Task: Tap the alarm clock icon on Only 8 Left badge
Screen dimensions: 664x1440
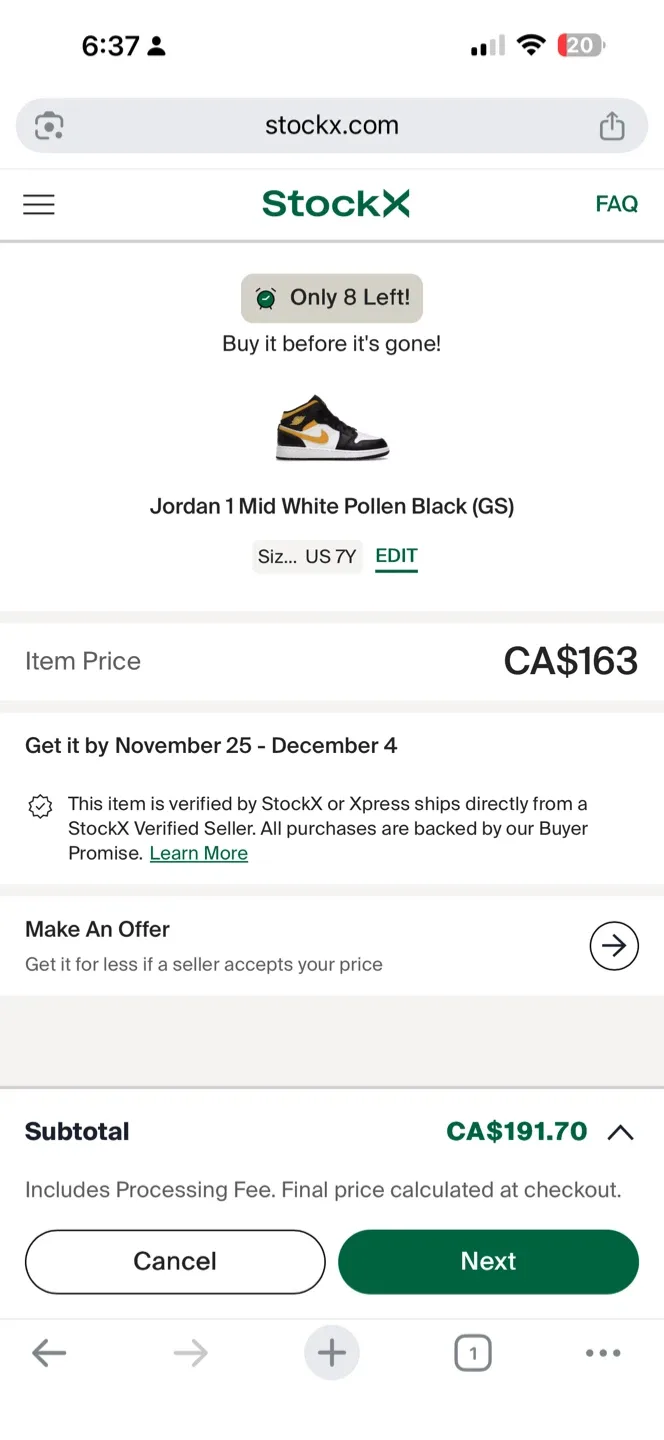Action: pyautogui.click(x=265, y=297)
